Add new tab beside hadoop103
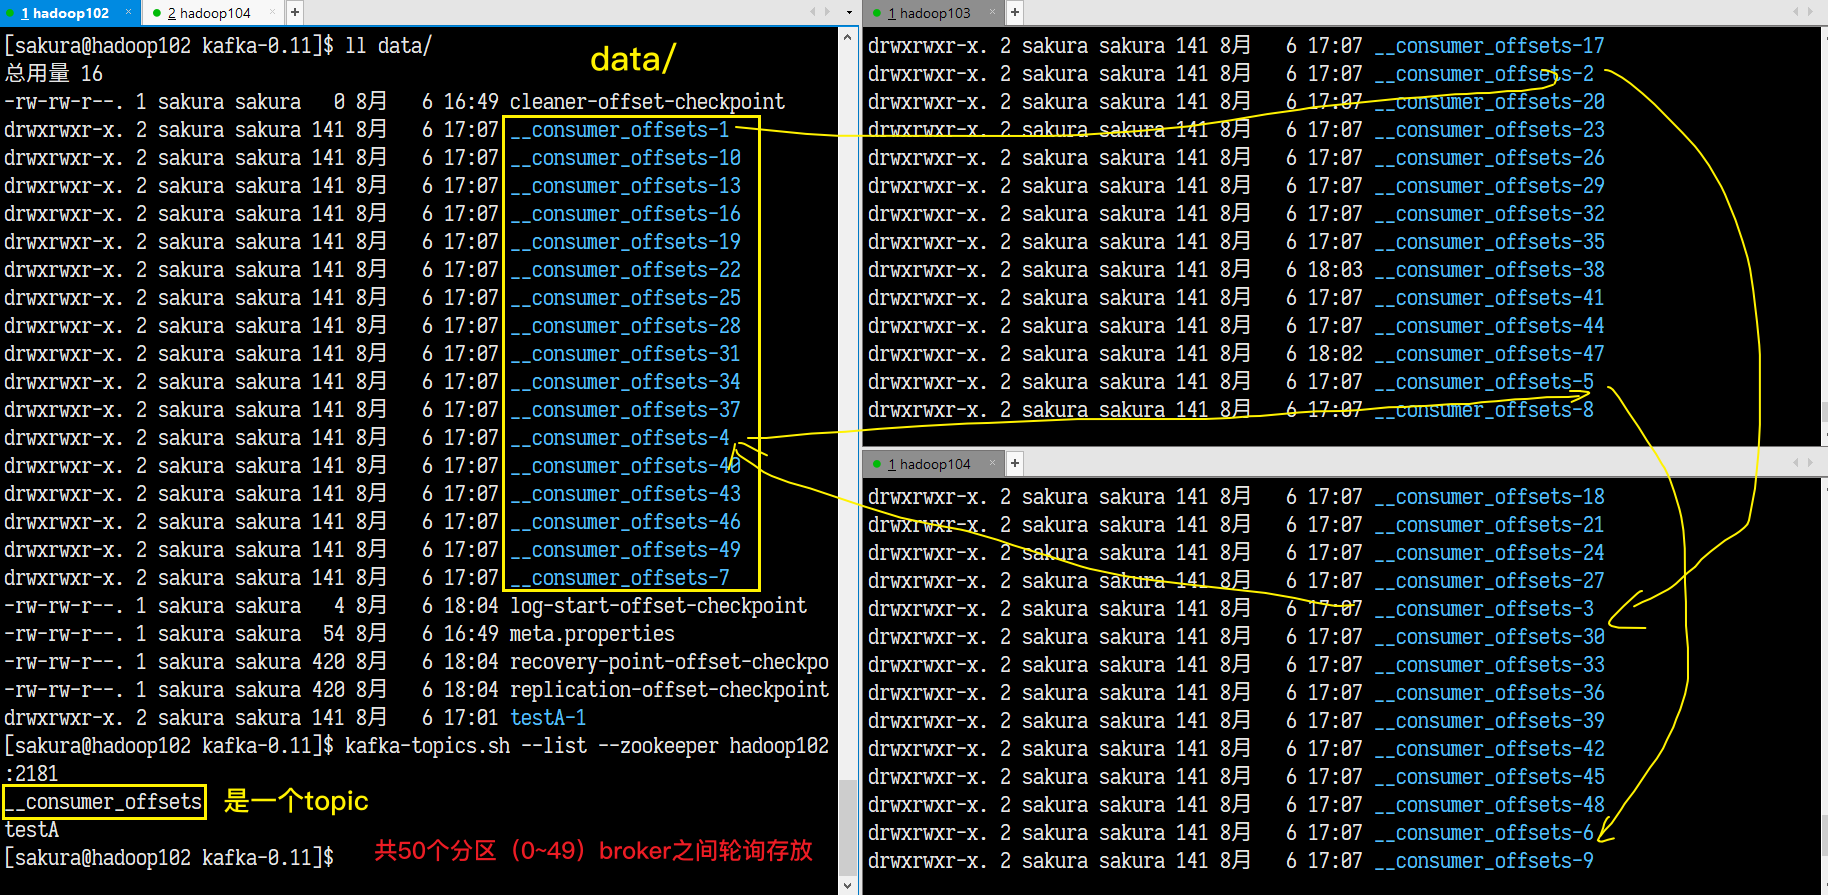The height and width of the screenshot is (895, 1828). 1014,13
